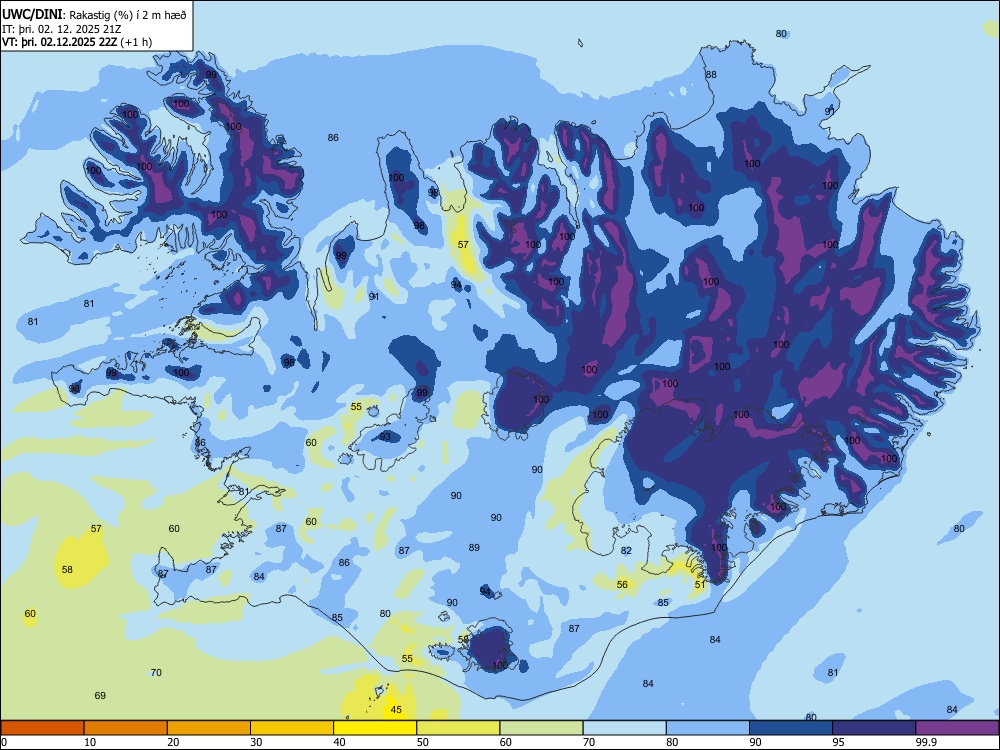Click the 30–40 golden legend swatch
The width and height of the screenshot is (1000, 750).
(x=292, y=728)
